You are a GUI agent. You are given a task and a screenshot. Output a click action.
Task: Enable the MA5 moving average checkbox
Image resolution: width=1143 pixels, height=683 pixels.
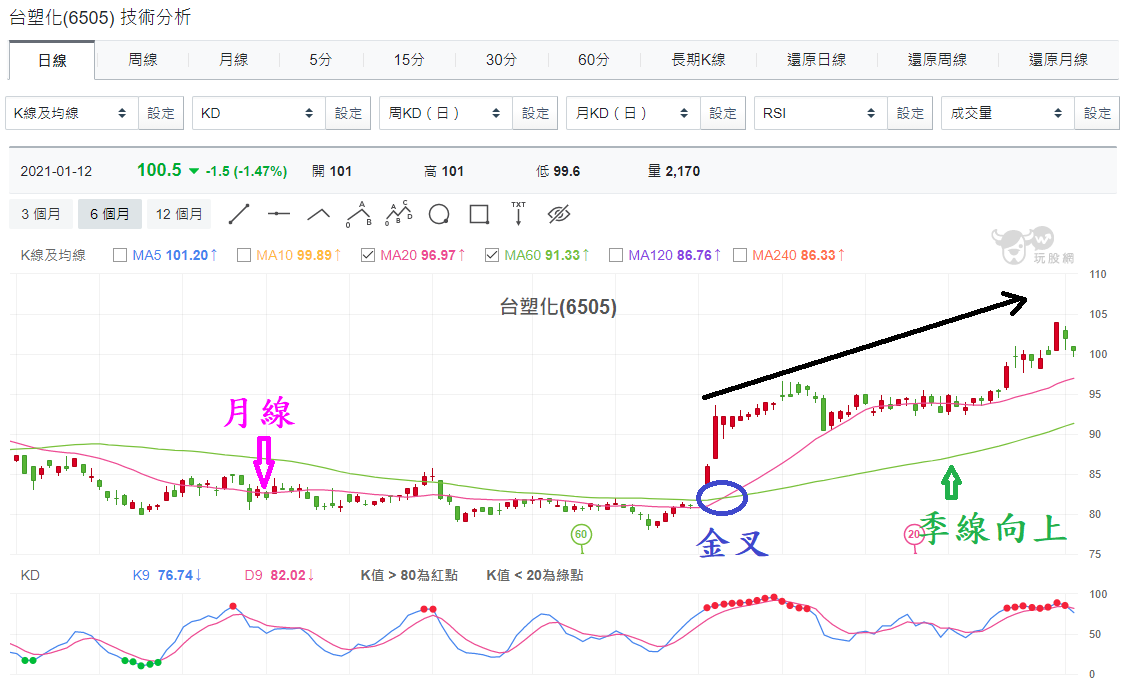[120, 255]
